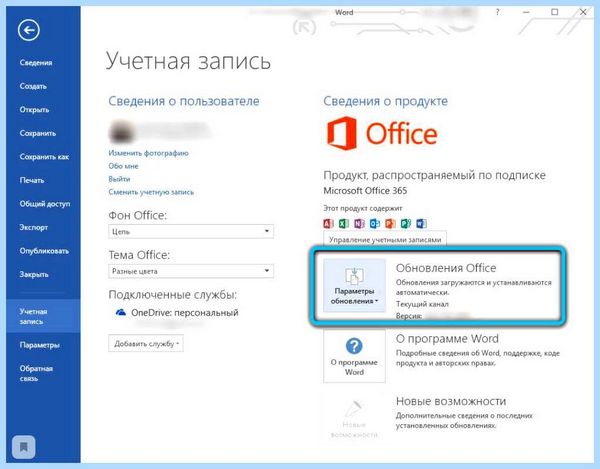Viewport: 600px width, 469px height.
Task: Click the Управление учетными записями button
Action: (x=385, y=240)
